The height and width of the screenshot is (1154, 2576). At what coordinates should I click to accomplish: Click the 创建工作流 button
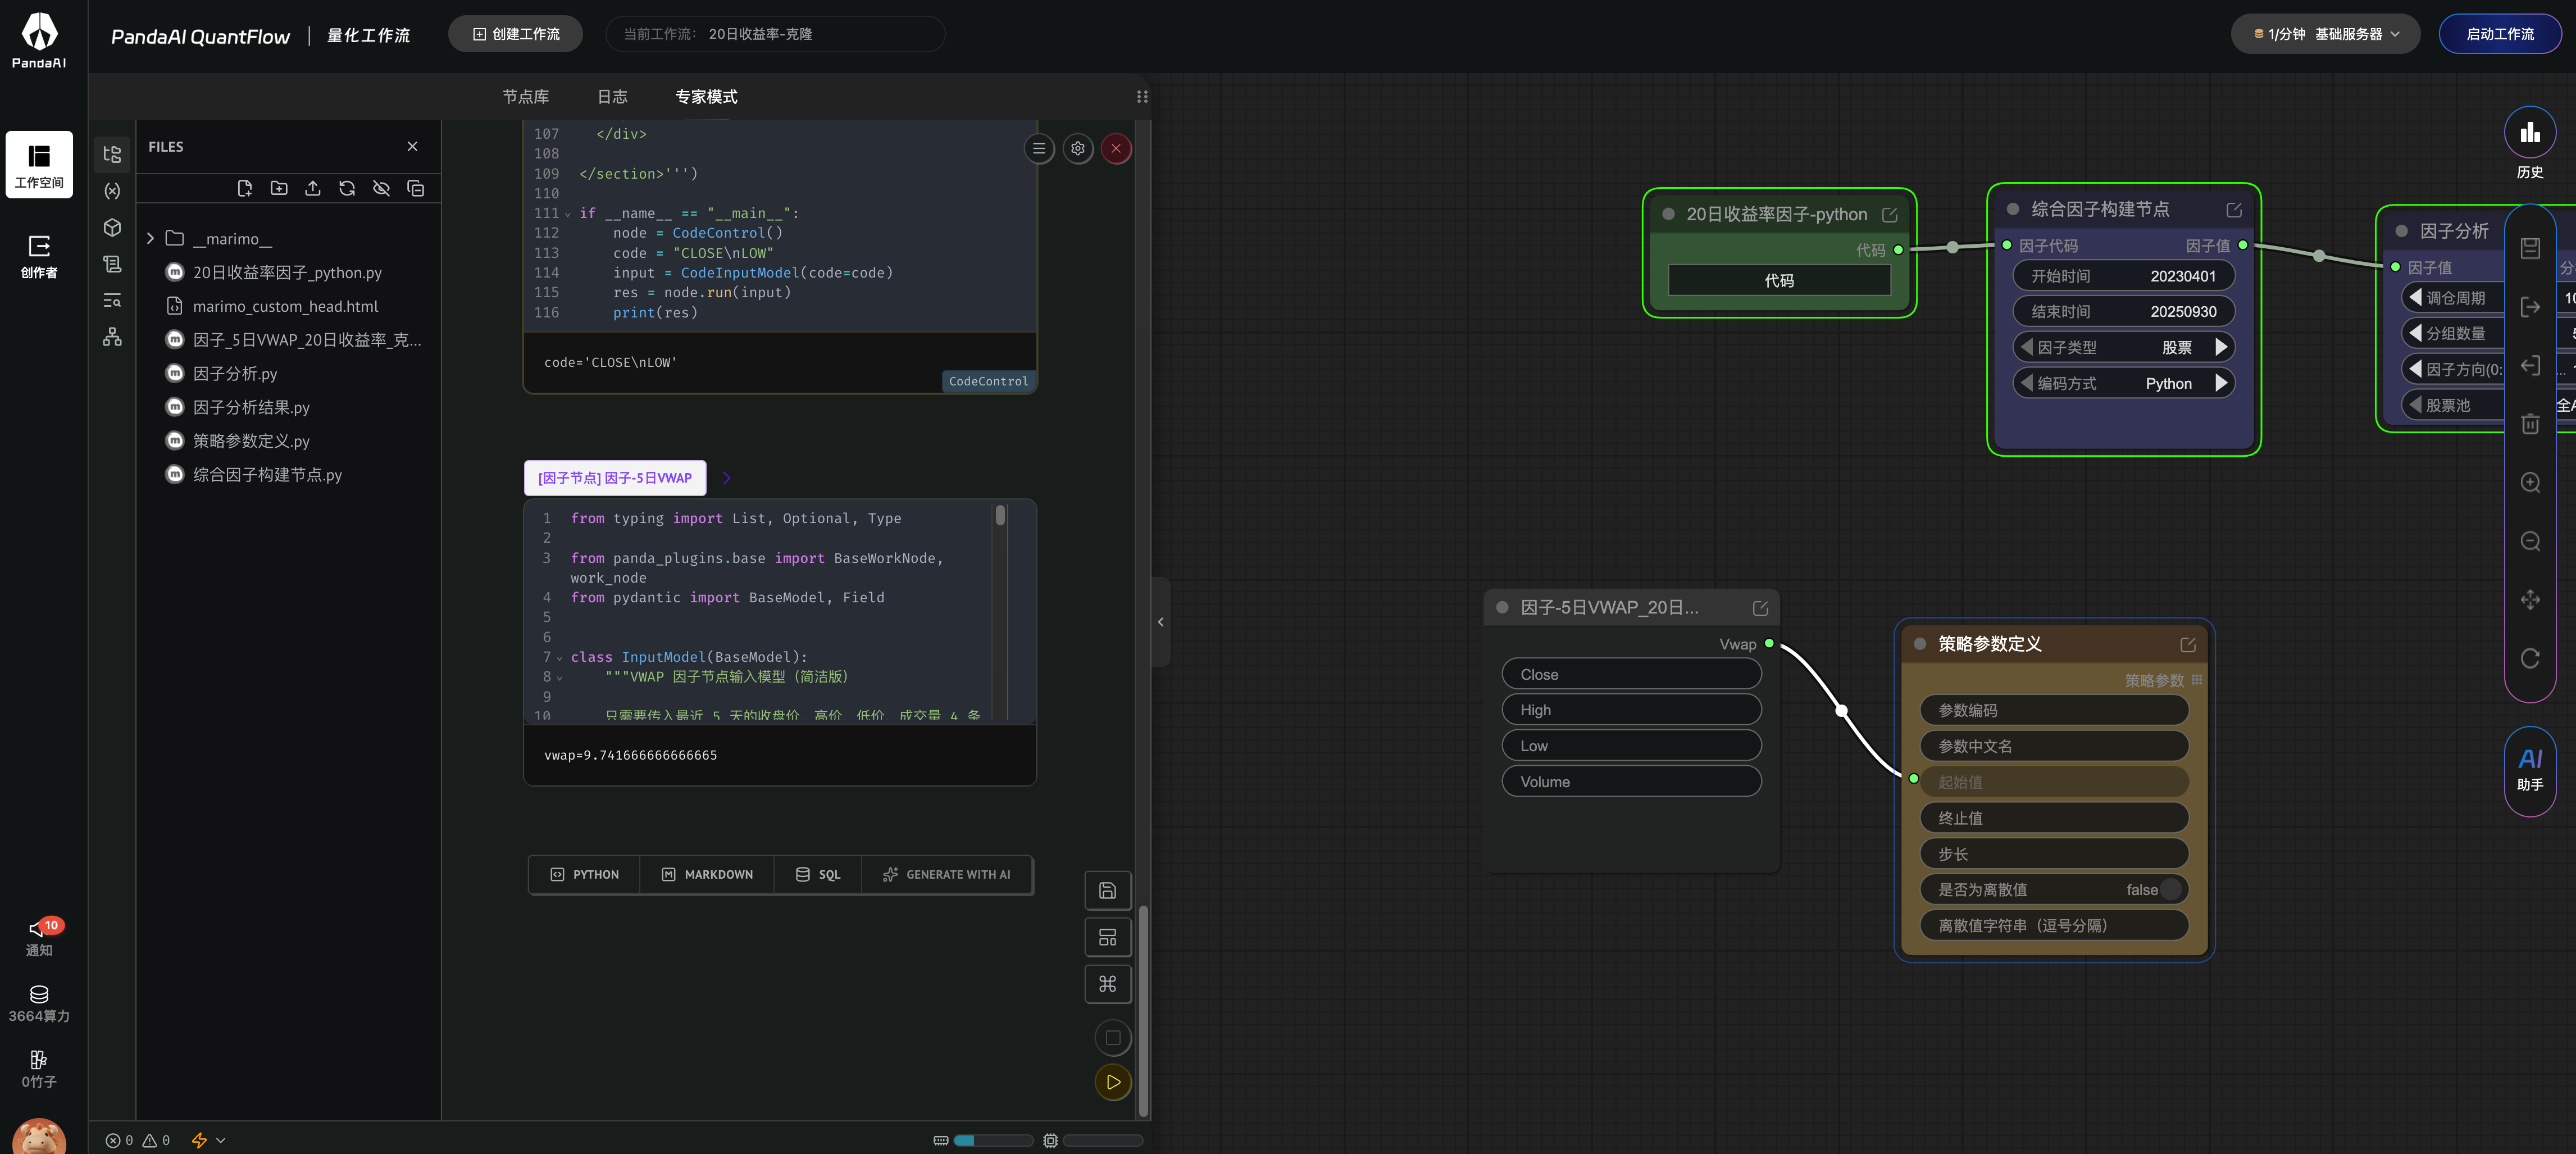click(x=515, y=34)
